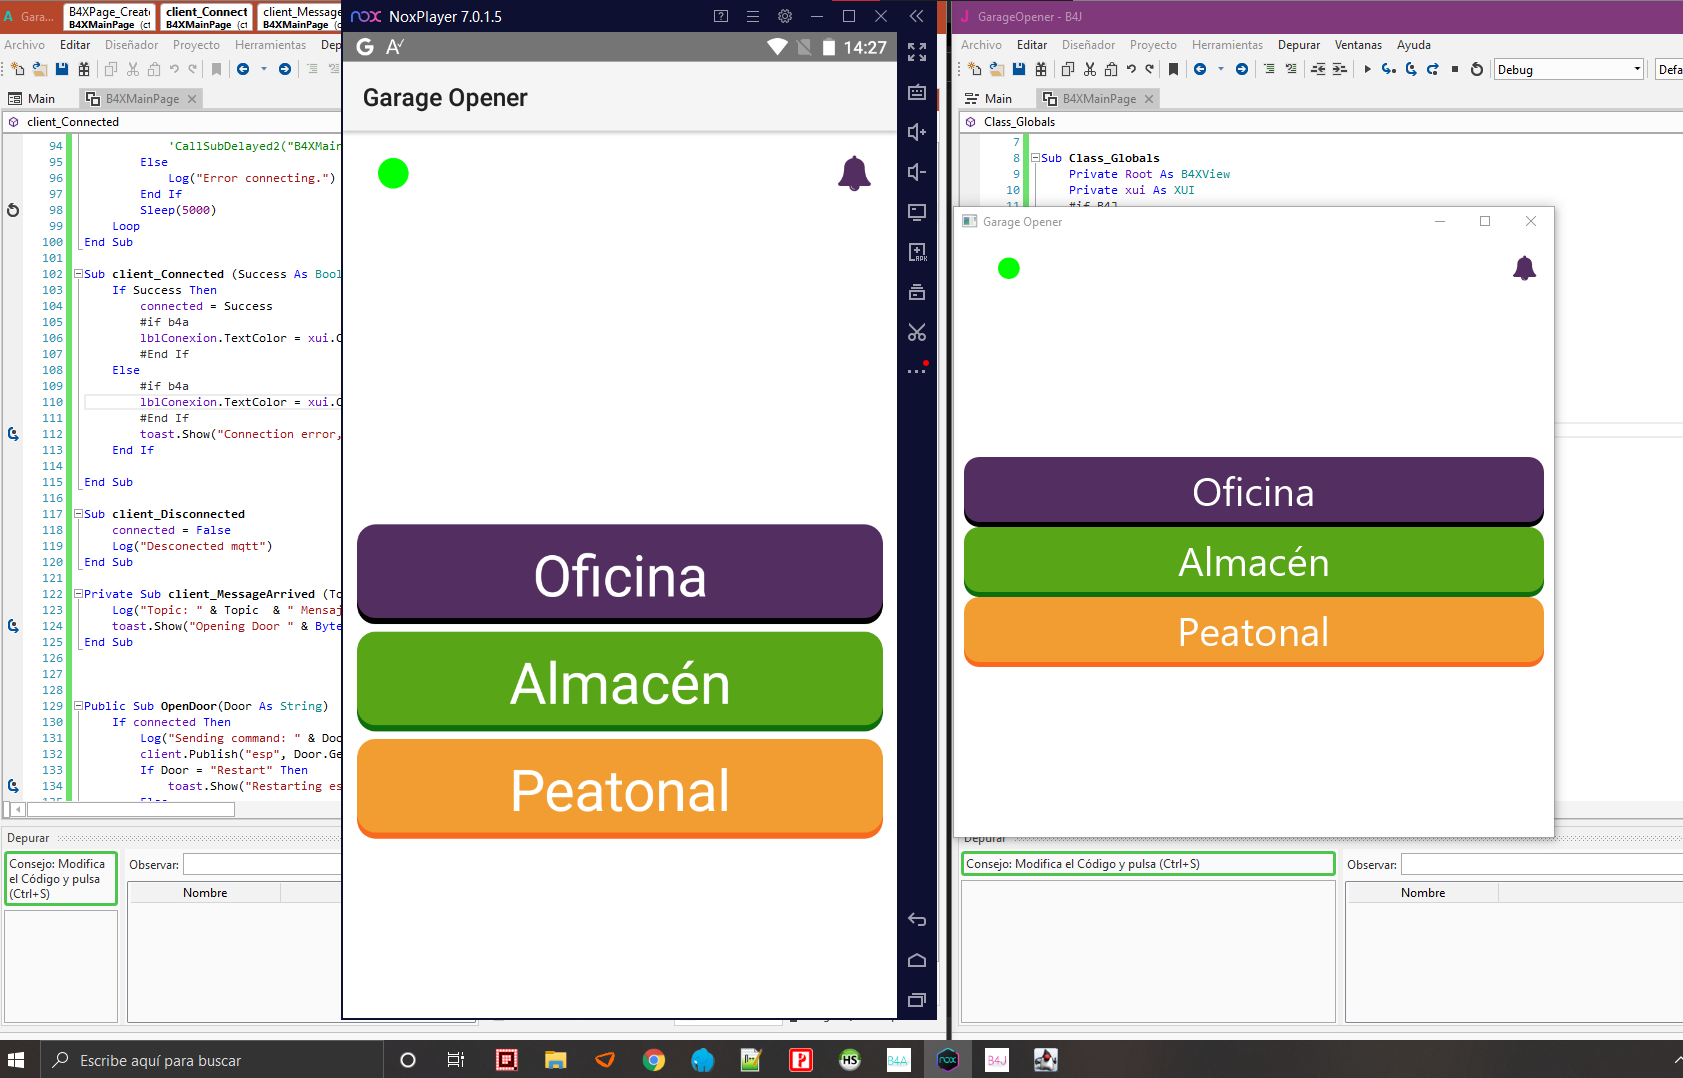Tap the Peatonal button in emulator
1683x1078 pixels.
[620, 788]
